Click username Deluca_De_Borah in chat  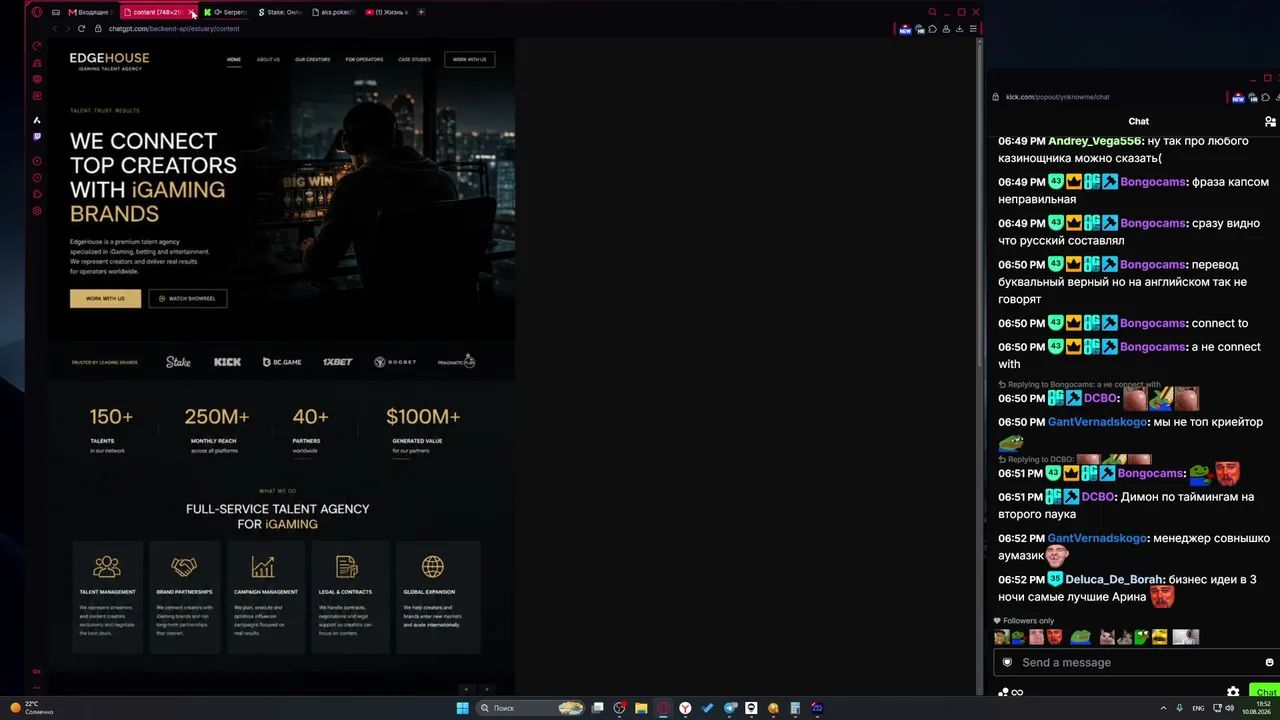coord(1114,580)
